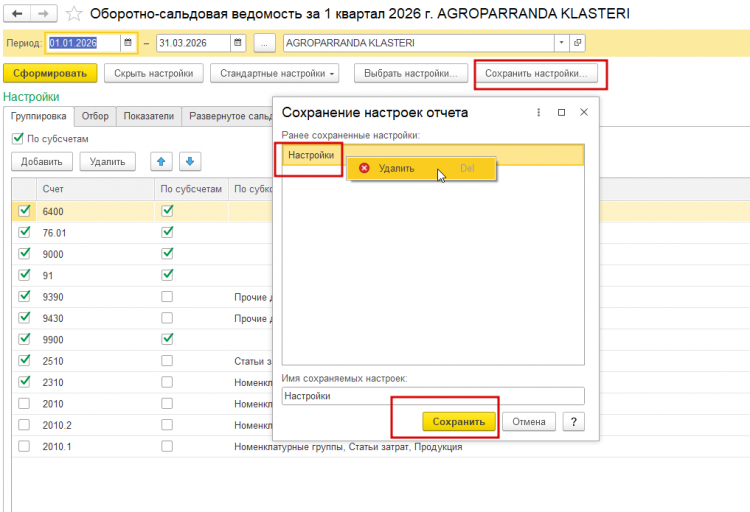Click the organization field AGROPARRANDA KLASTERI

419,43
